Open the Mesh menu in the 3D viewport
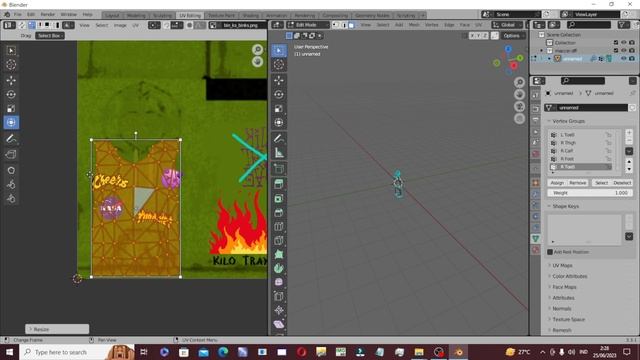The image size is (640, 360). click(x=414, y=25)
